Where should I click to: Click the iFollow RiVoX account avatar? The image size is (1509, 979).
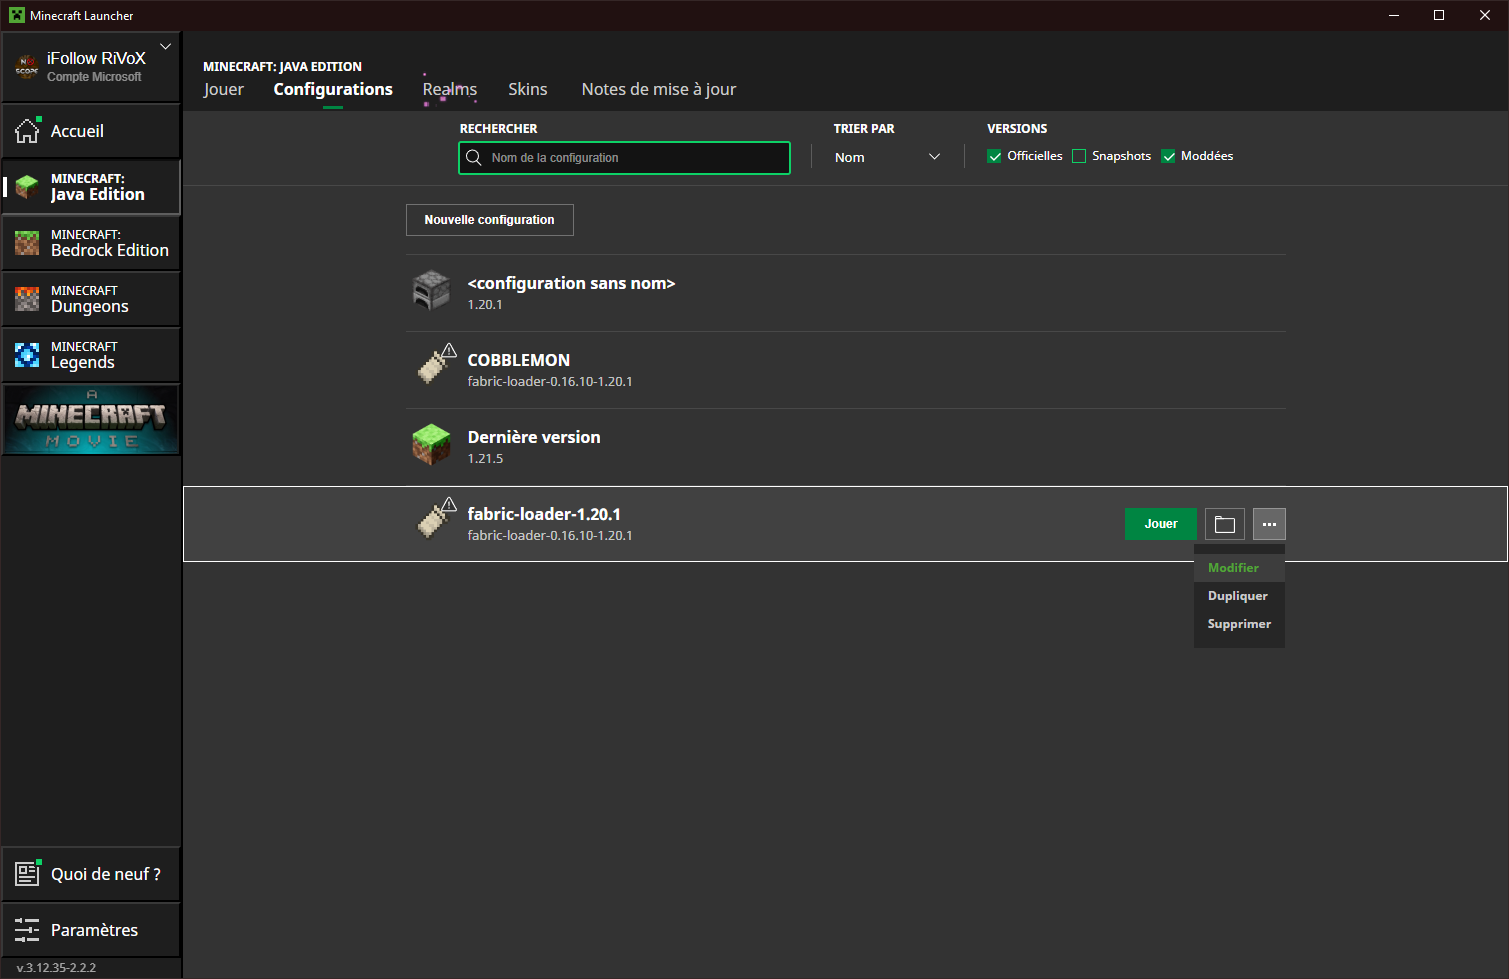point(27,67)
